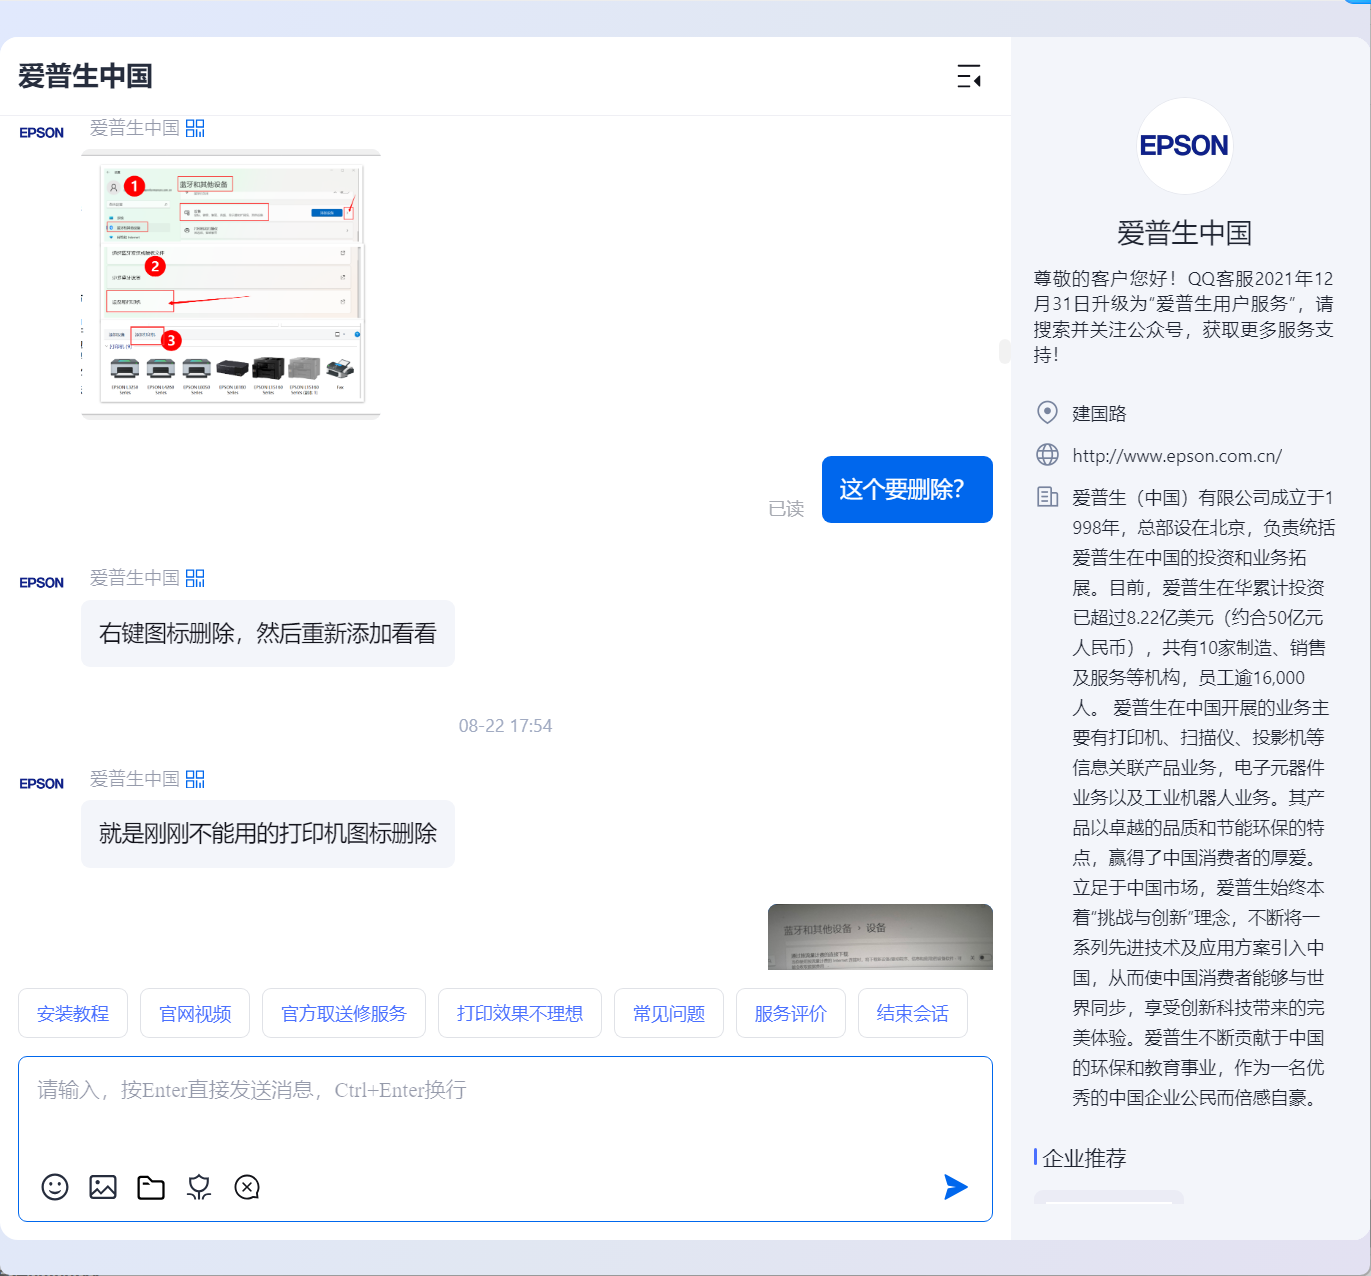This screenshot has height=1276, width=1371.
Task: Open the sent photo thumbnail at bottom
Action: point(880,937)
